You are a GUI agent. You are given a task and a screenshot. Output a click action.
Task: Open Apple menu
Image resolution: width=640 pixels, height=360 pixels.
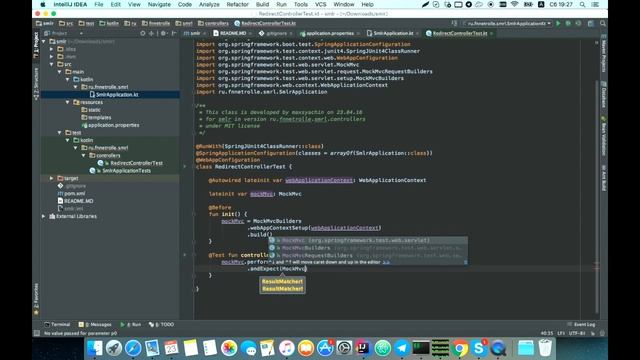click(43, 4)
